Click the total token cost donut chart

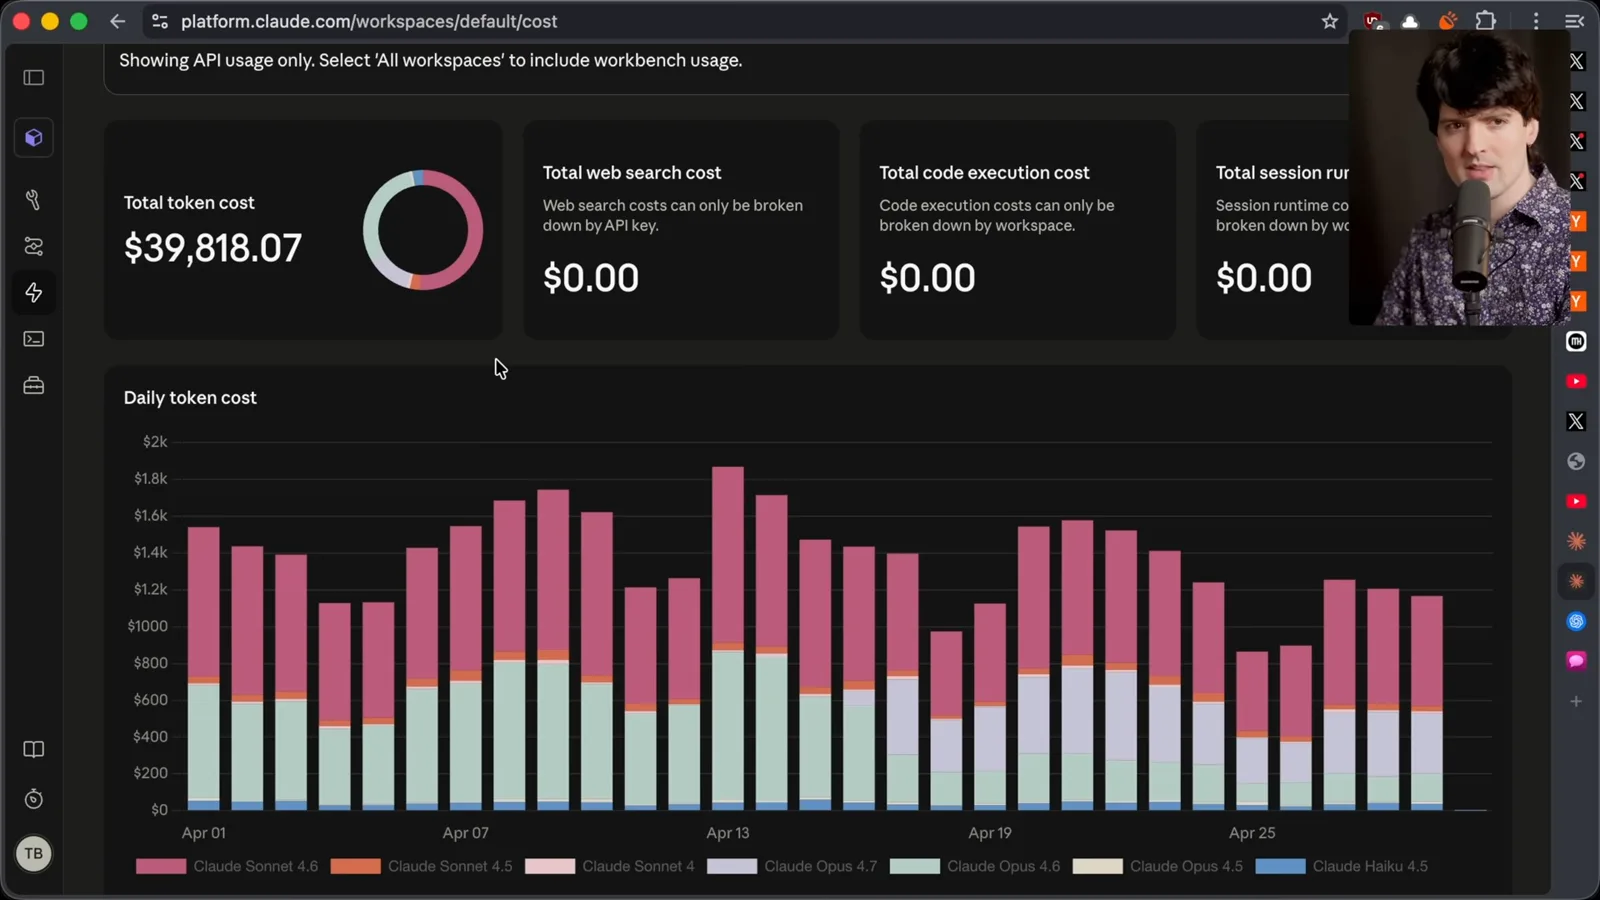click(423, 230)
